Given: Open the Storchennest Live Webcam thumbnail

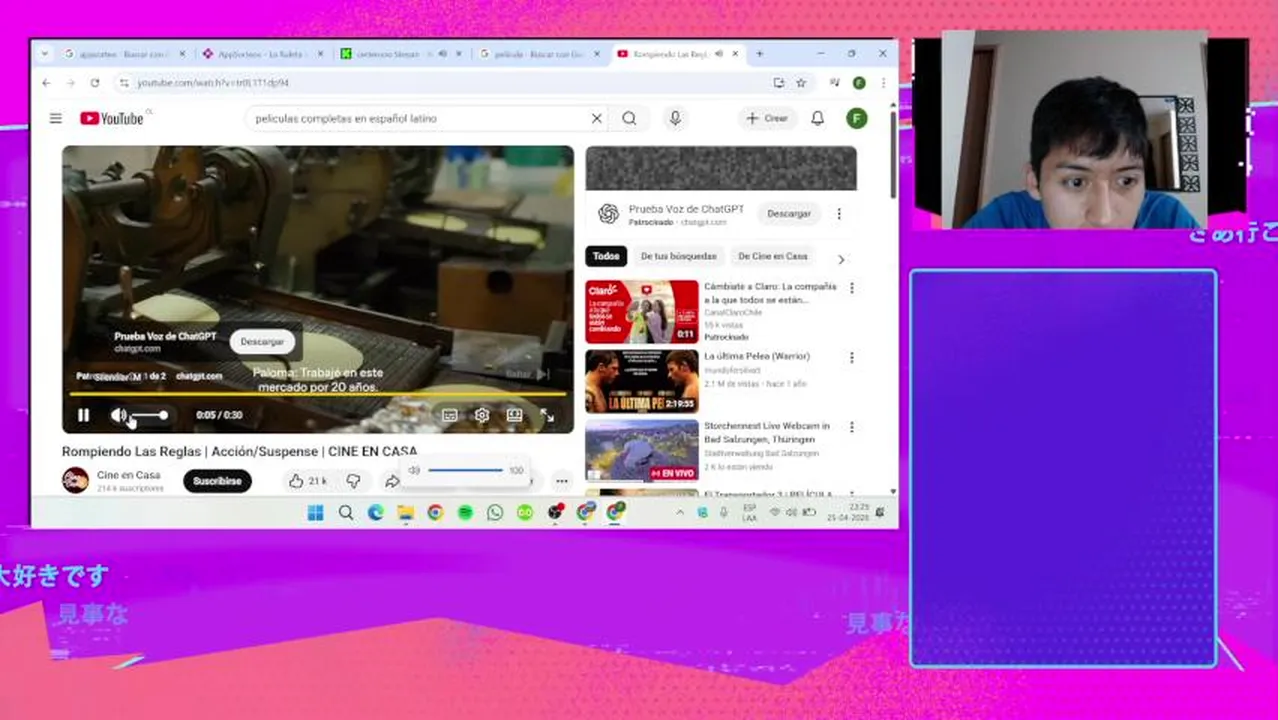Looking at the screenshot, I should [x=642, y=450].
